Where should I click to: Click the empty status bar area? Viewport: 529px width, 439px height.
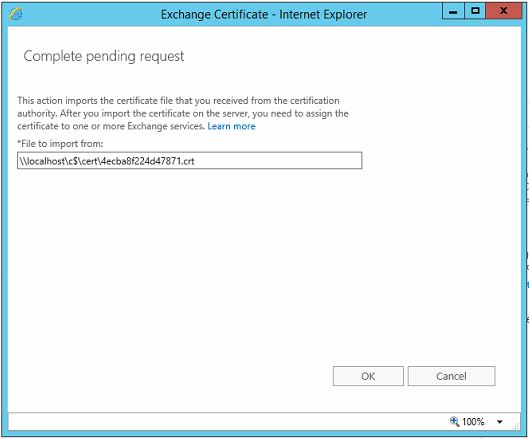click(226, 421)
